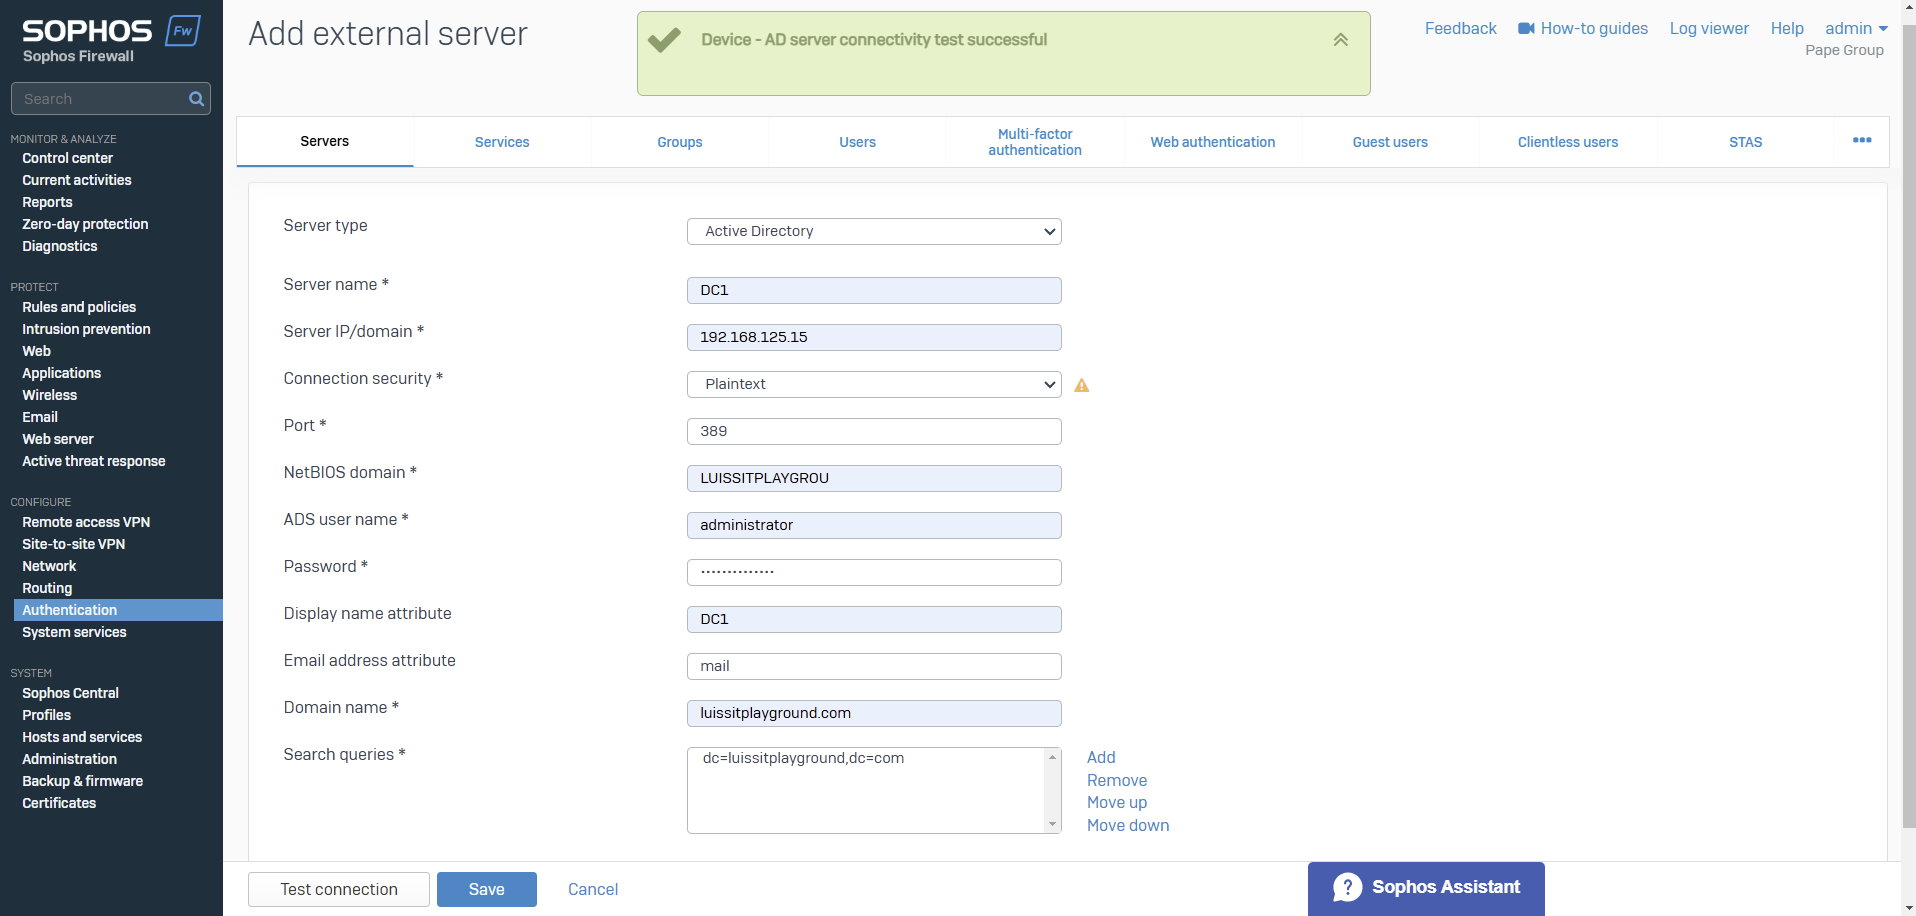The height and width of the screenshot is (916, 1916).
Task: Switch to the STAS tab
Action: click(x=1745, y=142)
